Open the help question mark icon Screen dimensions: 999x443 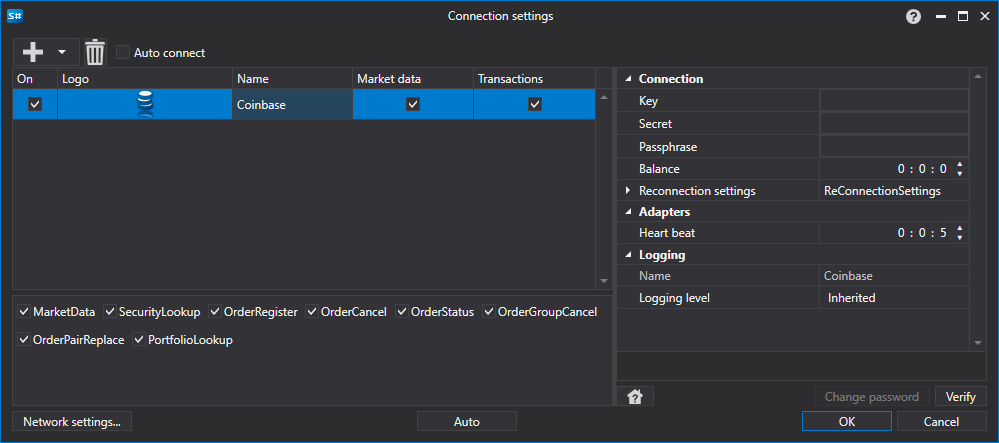914,17
